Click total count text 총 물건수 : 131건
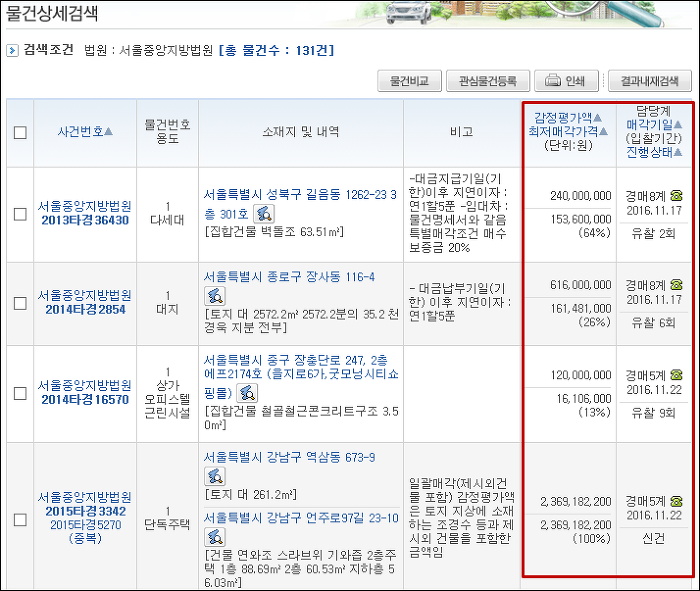700x591 pixels. click(276, 50)
